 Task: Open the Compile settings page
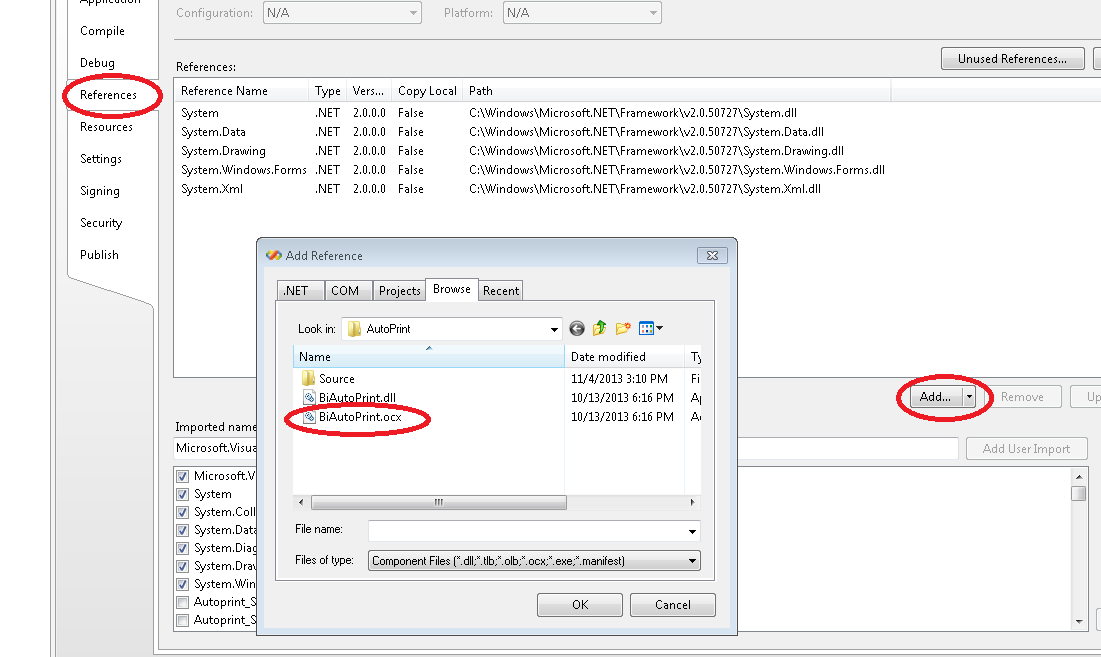(103, 31)
